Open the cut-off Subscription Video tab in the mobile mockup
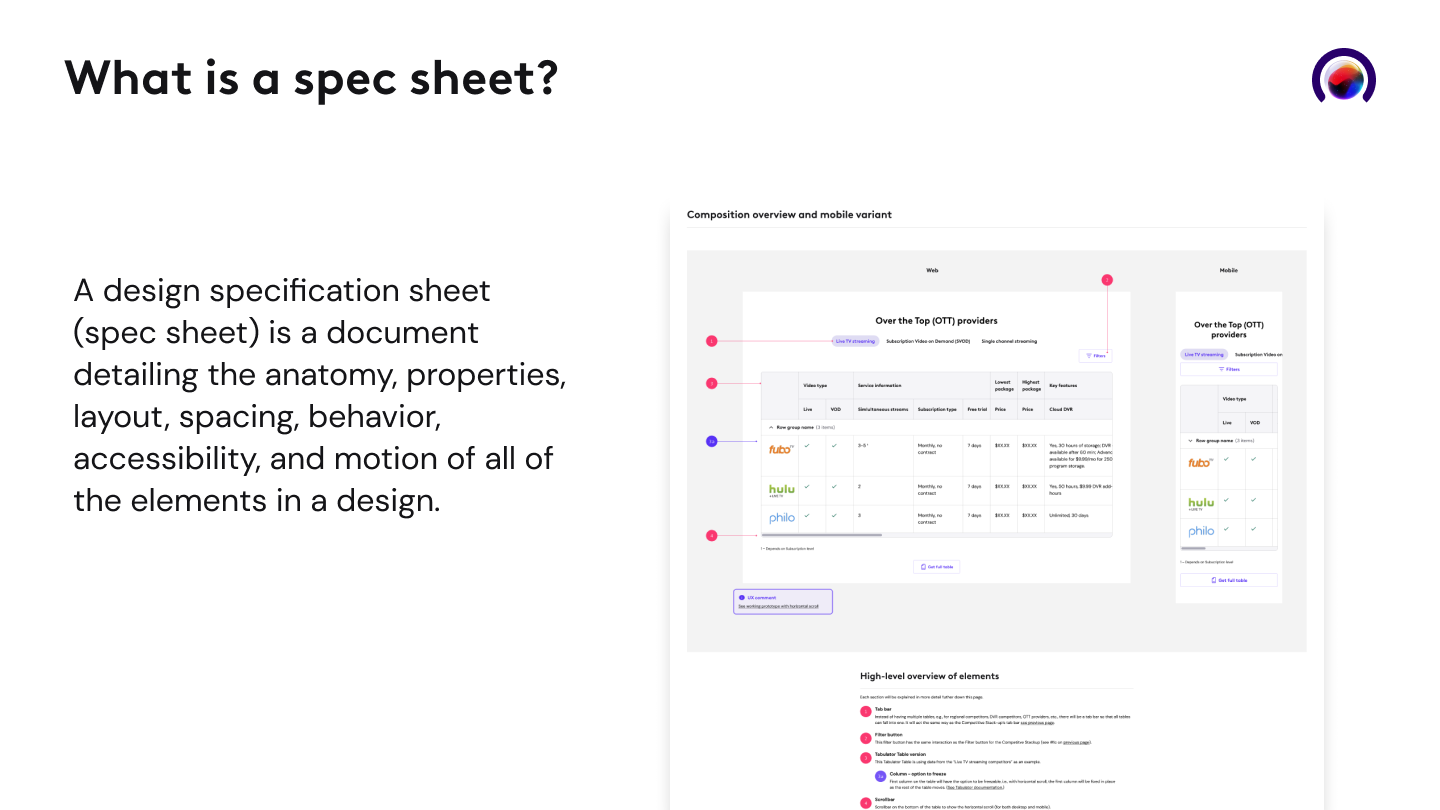 tap(1258, 354)
